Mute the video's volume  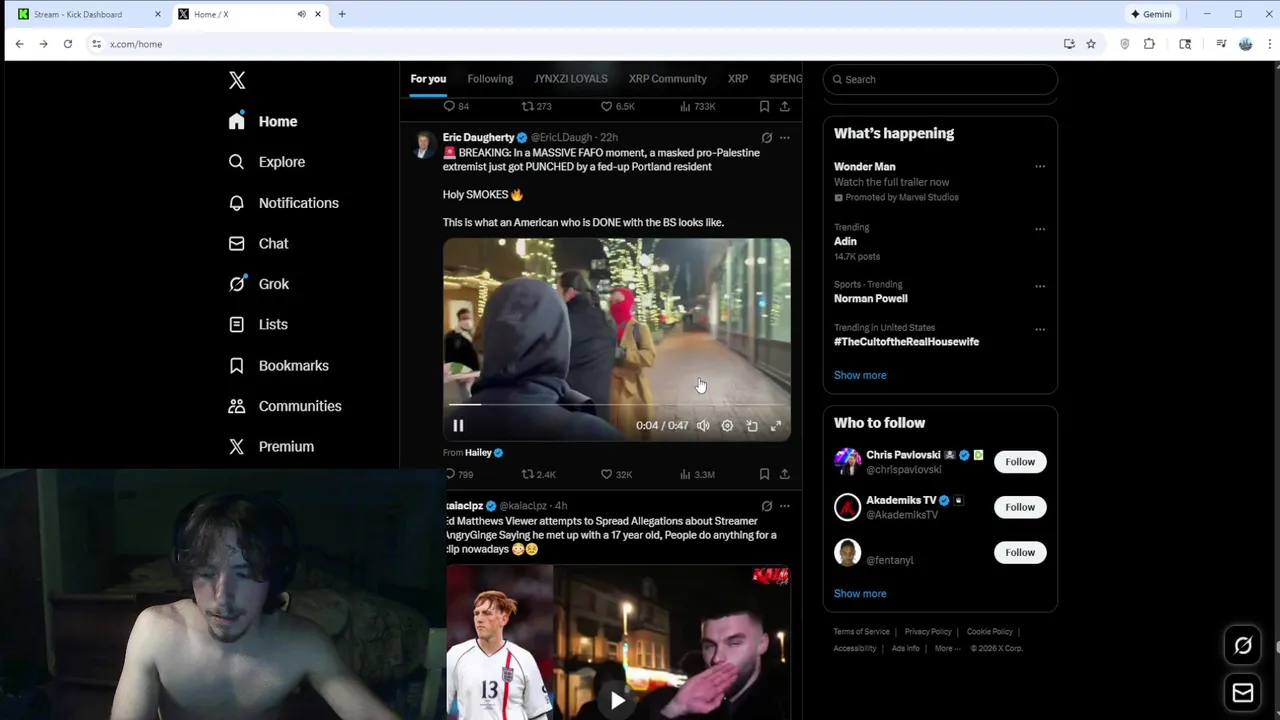703,425
